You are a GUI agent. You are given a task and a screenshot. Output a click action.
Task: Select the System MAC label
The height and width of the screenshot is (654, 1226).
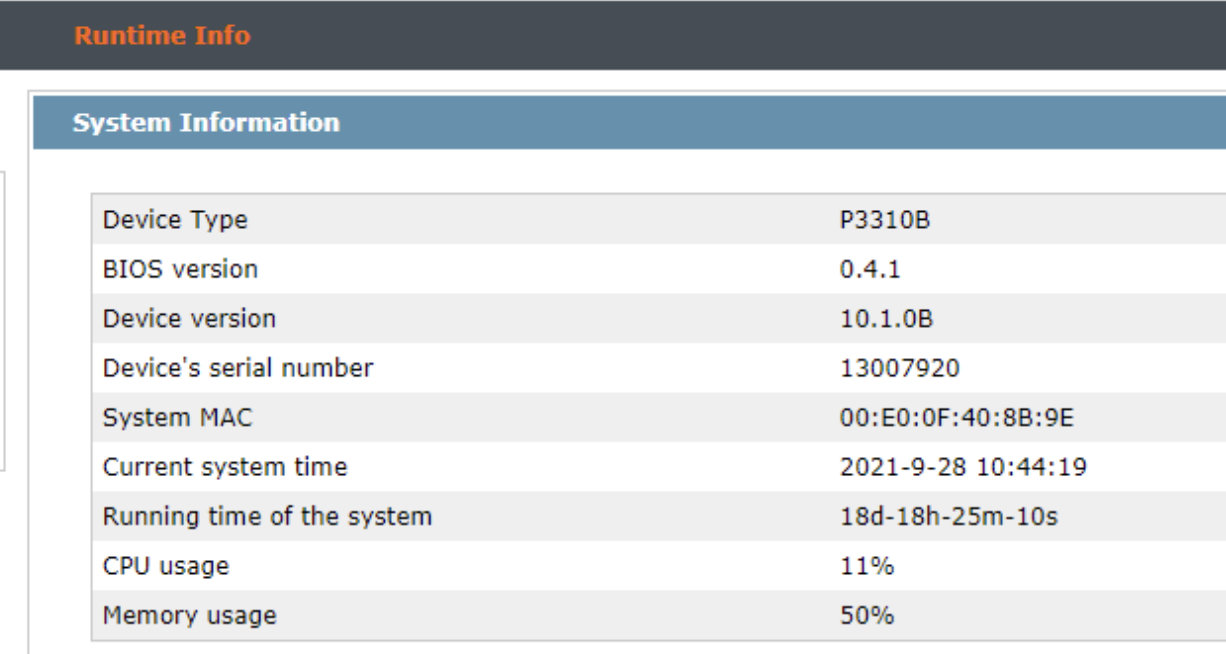[178, 417]
